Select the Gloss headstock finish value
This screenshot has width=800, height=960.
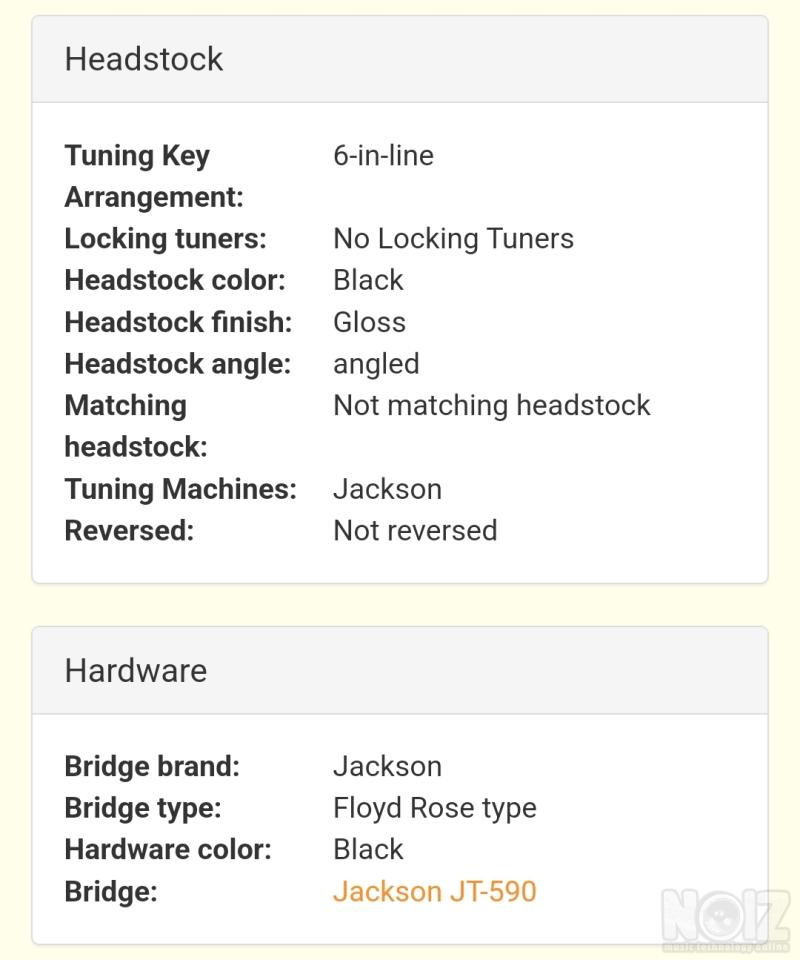point(369,322)
